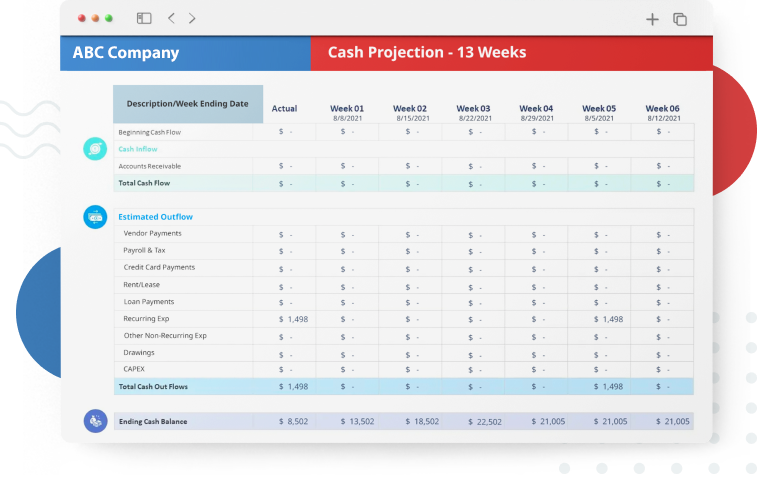Image resolution: width=763 pixels, height=480 pixels.
Task: Click Recurring Exp $1,498 in Actual column
Action: click(x=293, y=319)
